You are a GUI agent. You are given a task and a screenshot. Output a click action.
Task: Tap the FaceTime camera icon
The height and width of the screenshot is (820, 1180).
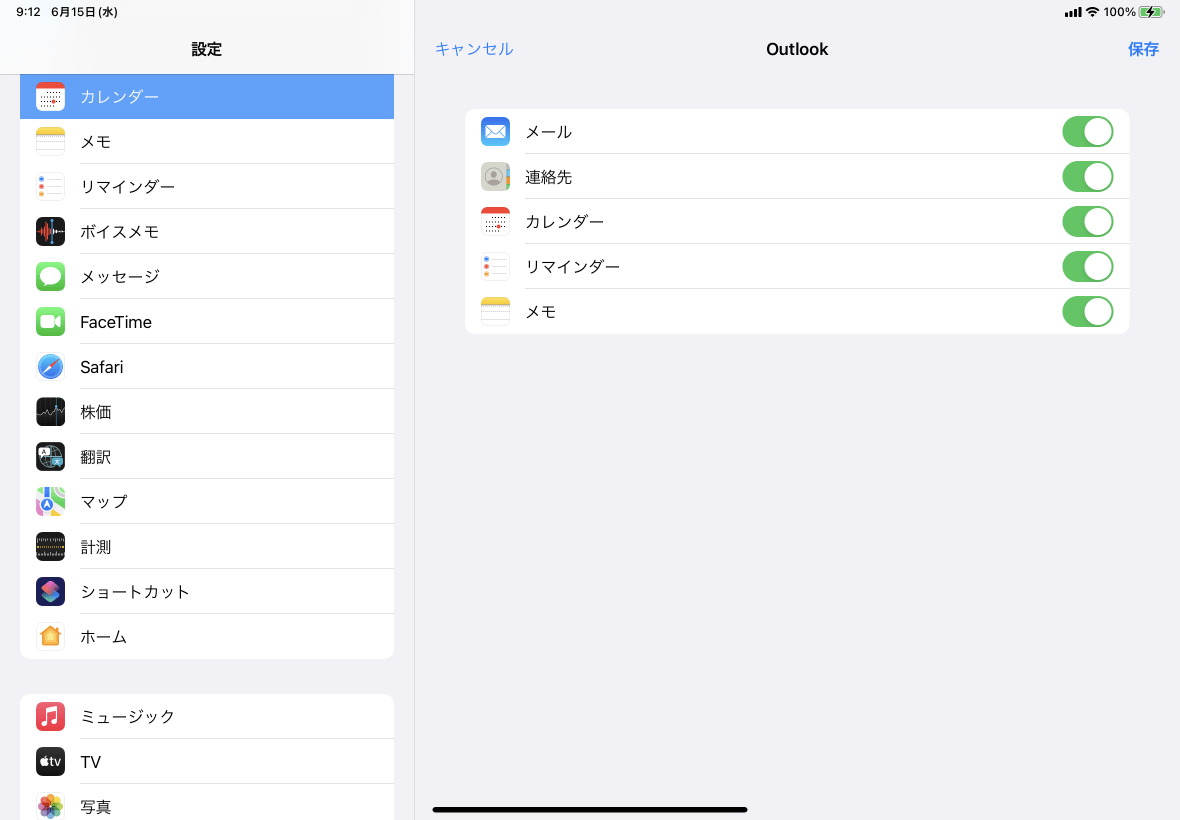(50, 322)
